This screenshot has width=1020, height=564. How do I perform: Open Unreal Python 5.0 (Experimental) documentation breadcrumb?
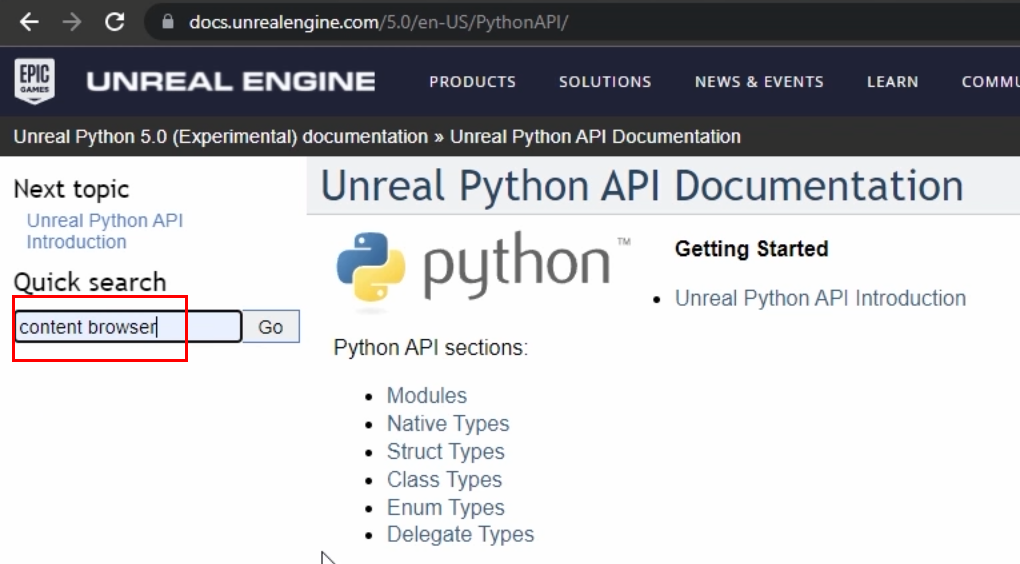[221, 137]
